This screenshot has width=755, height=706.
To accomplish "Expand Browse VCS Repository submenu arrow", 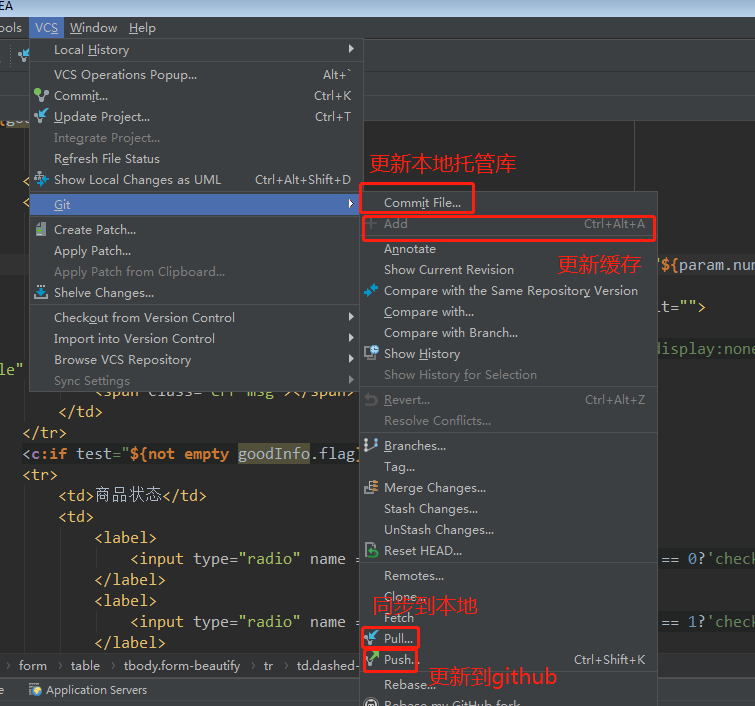I will coord(351,359).
